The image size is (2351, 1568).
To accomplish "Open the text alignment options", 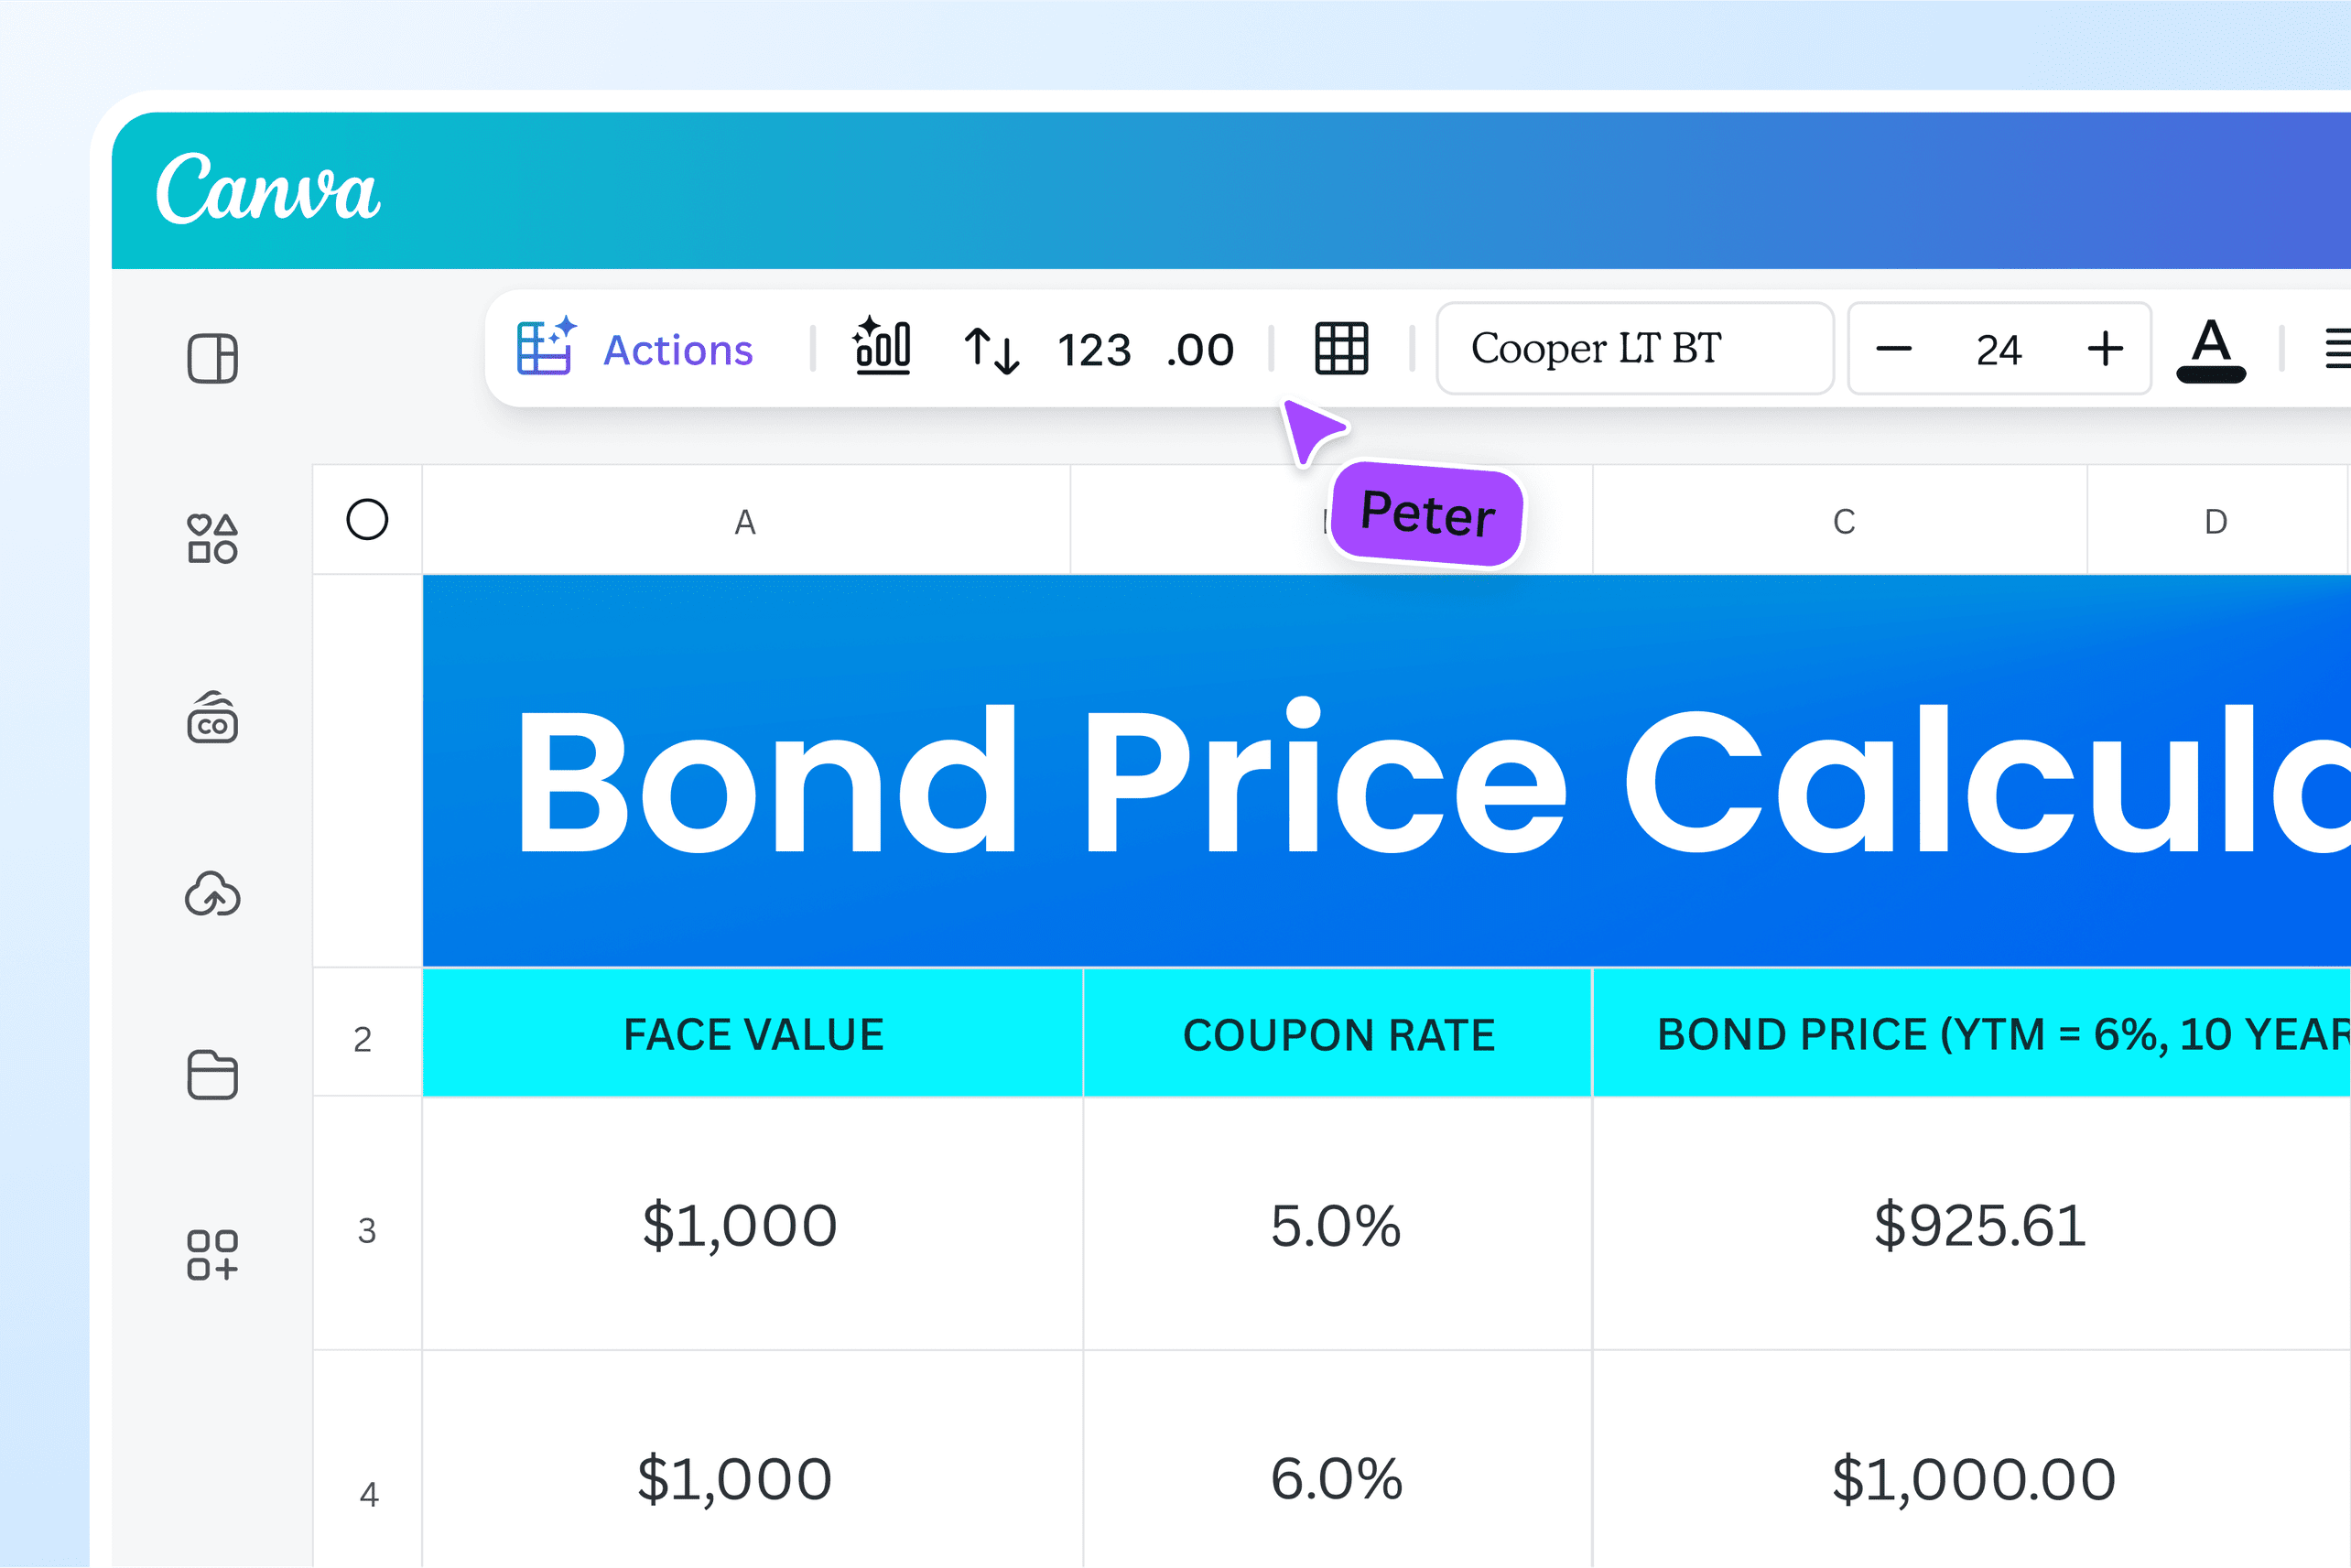I will click(x=2337, y=349).
